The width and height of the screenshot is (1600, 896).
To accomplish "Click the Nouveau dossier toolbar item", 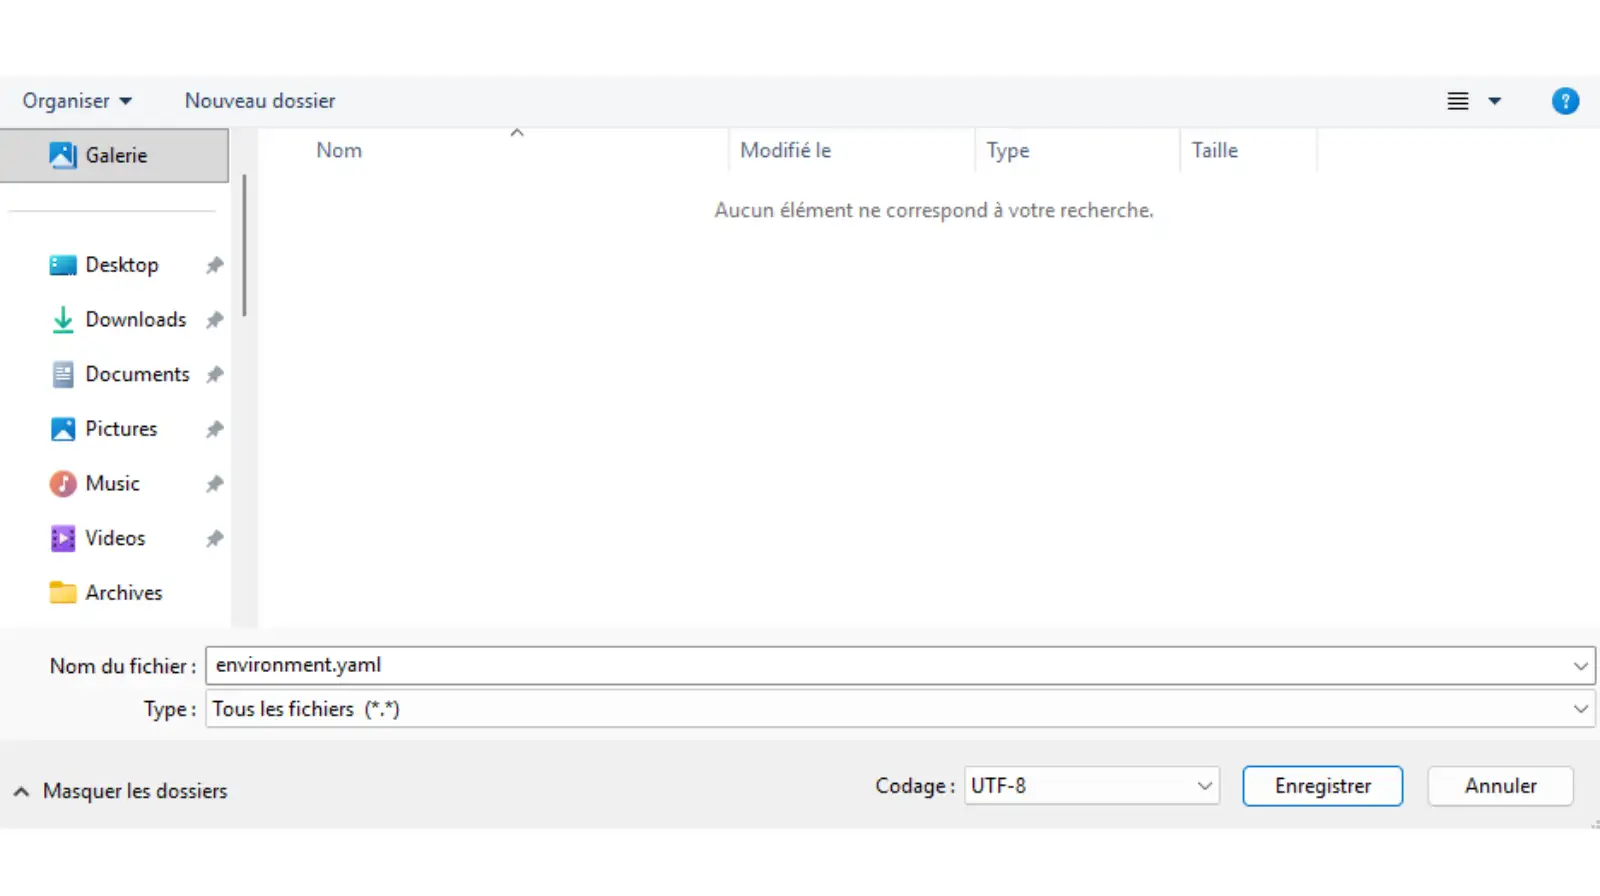I will click(260, 101).
